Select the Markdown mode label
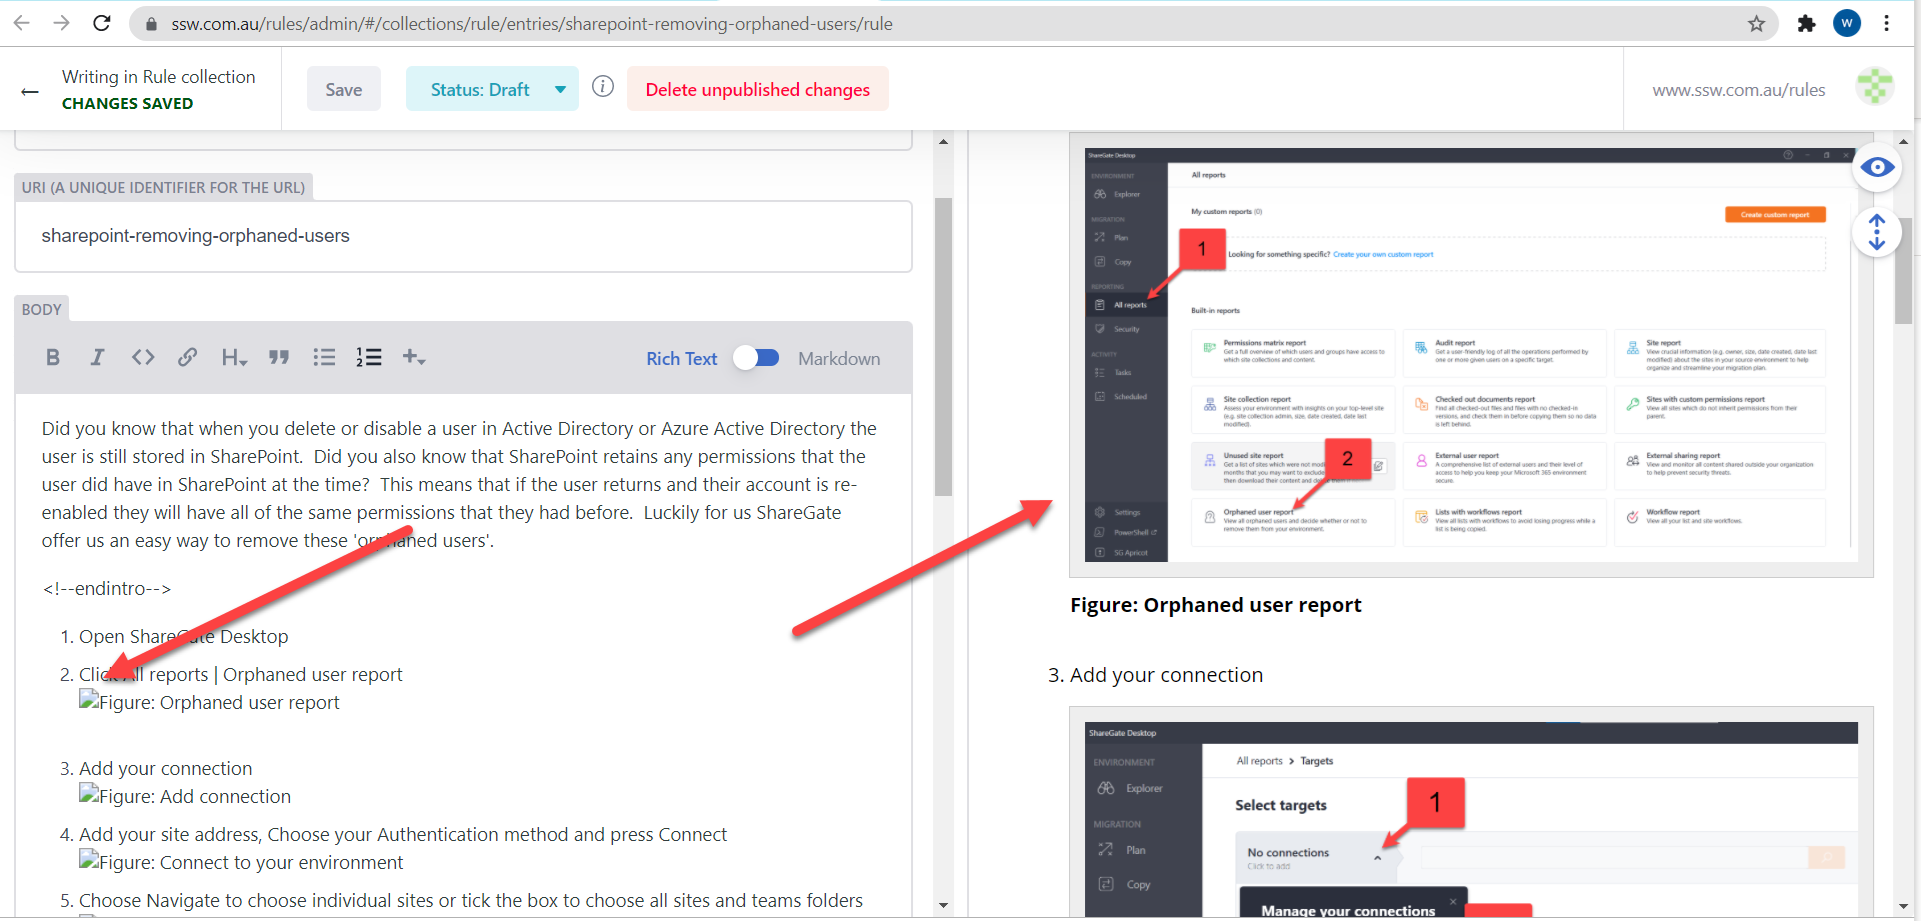Screen dimensions: 1921x921 coord(839,358)
